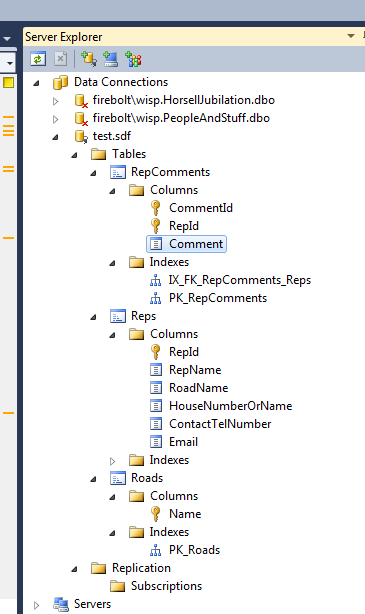Collapse the Replication folder
Viewport: 365px width, 614px height.
pos(74,569)
